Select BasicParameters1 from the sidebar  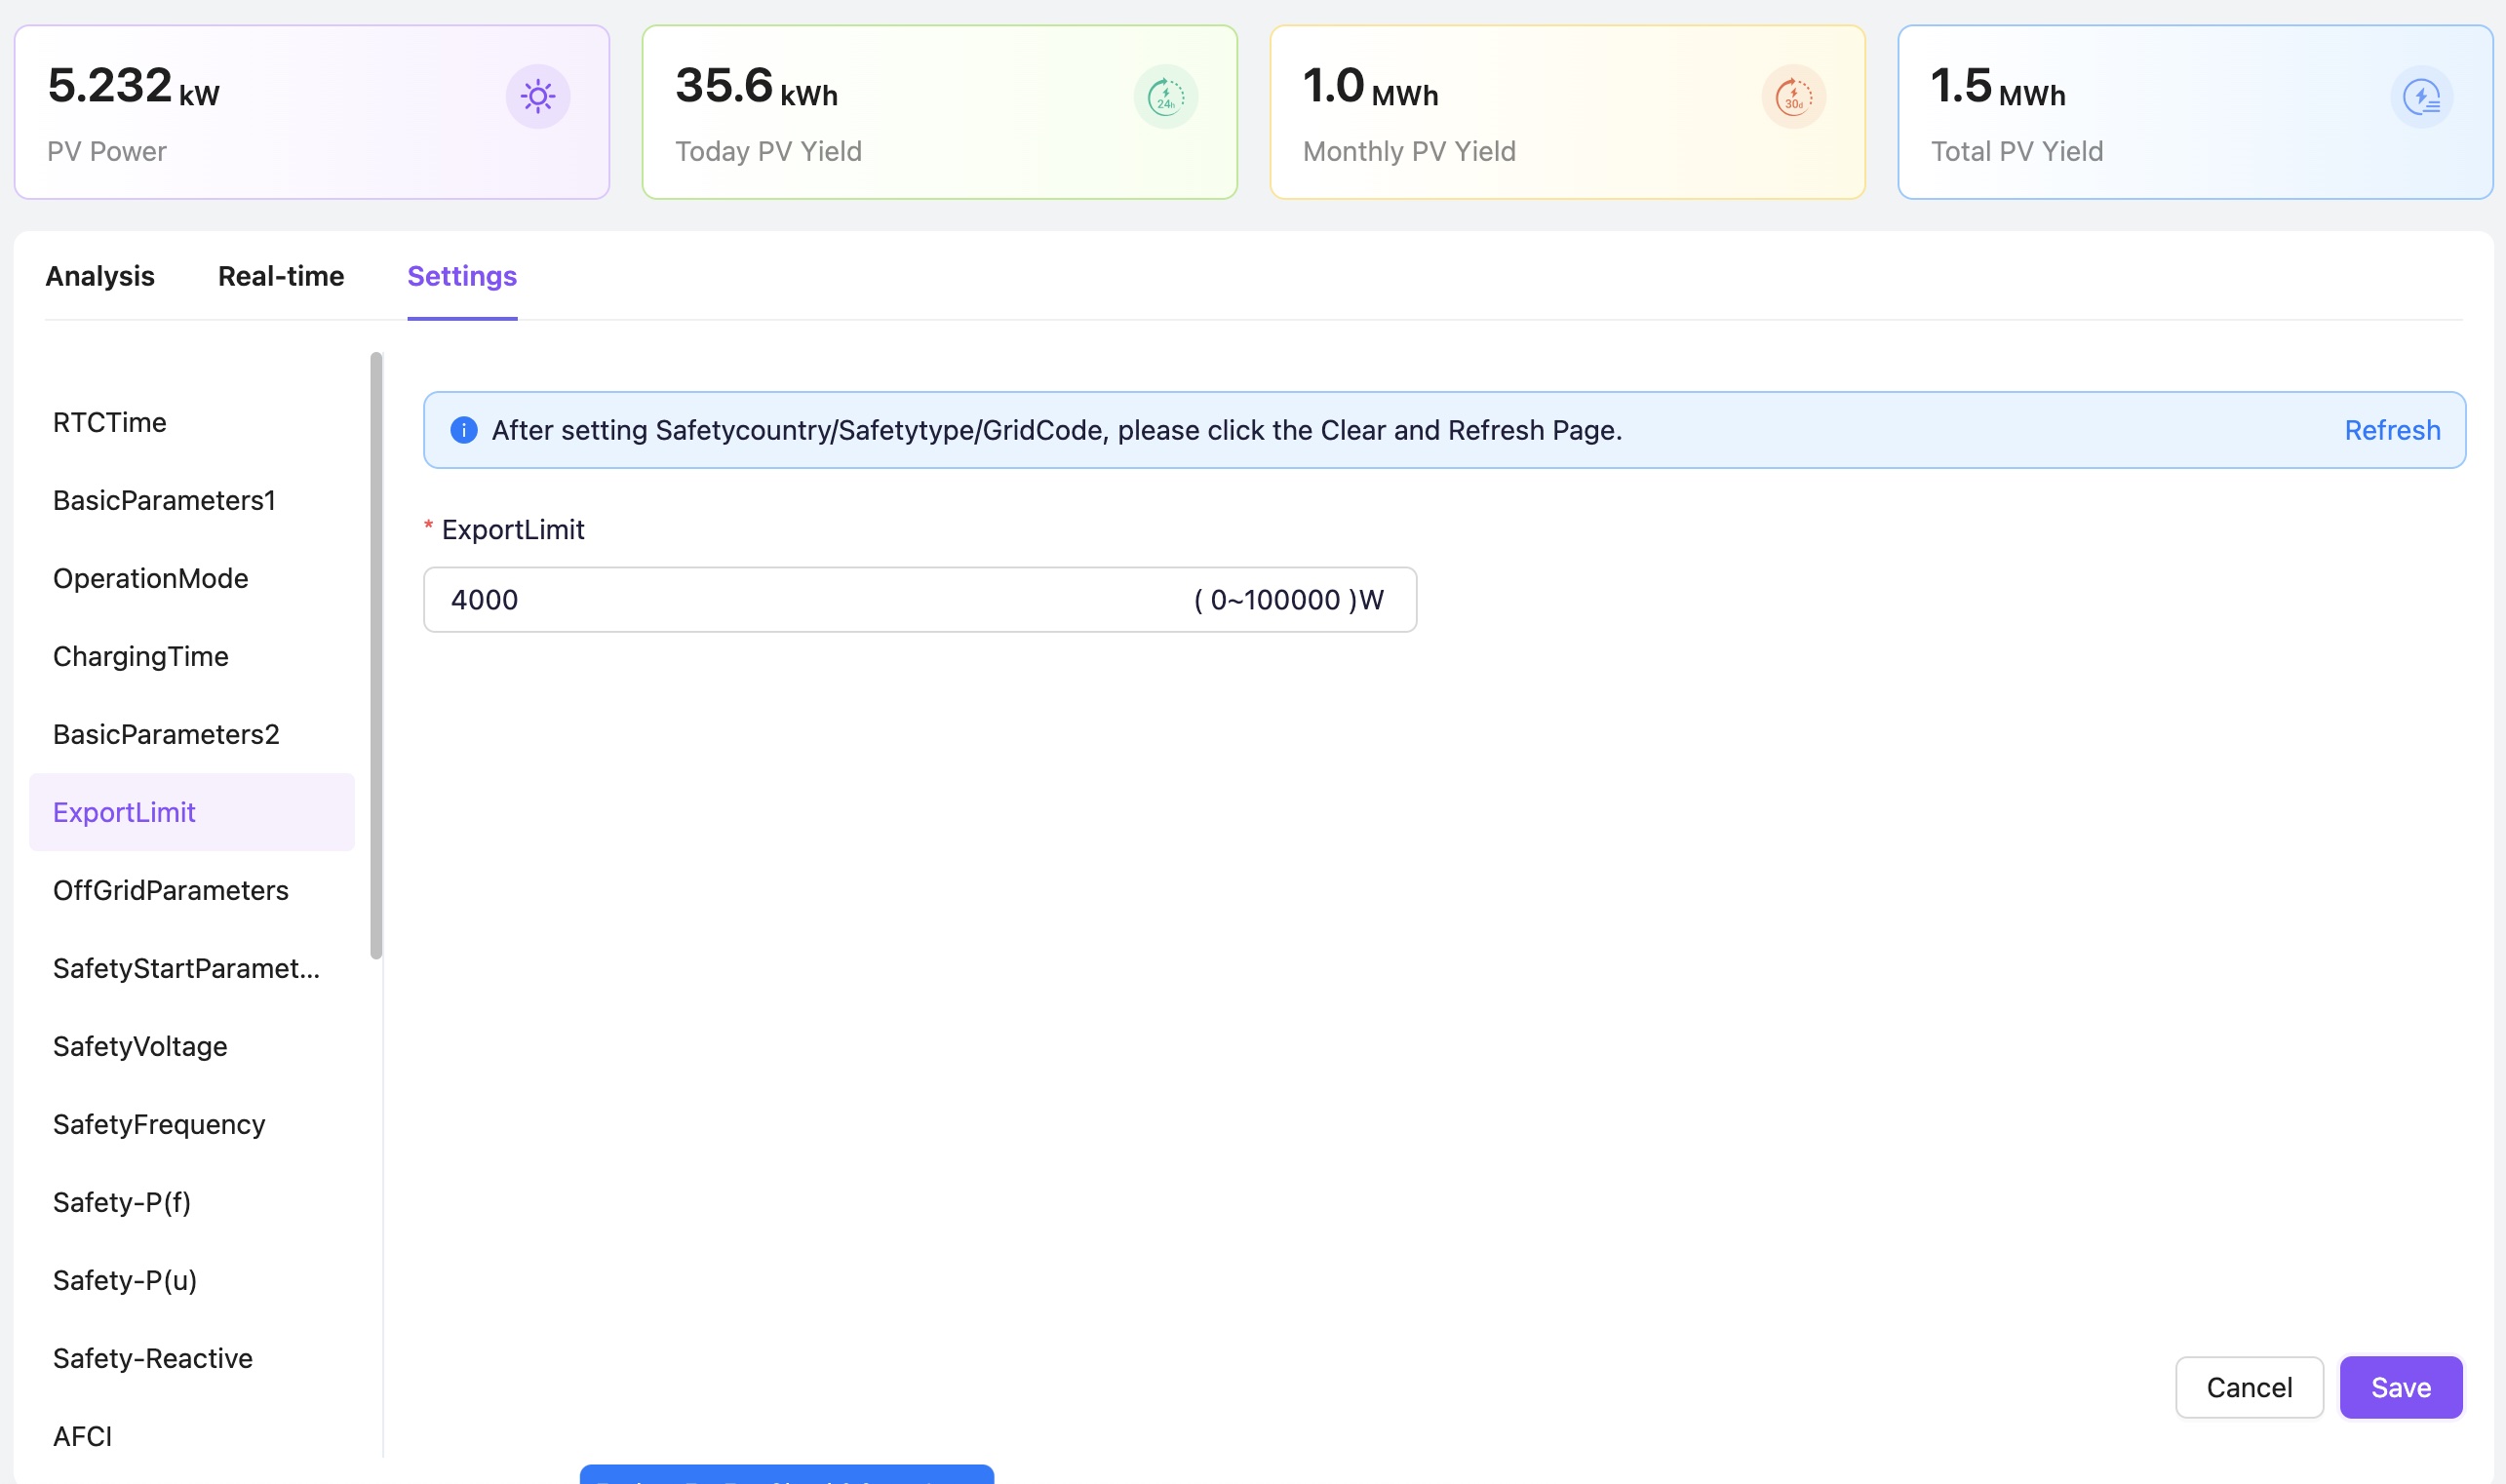164,500
